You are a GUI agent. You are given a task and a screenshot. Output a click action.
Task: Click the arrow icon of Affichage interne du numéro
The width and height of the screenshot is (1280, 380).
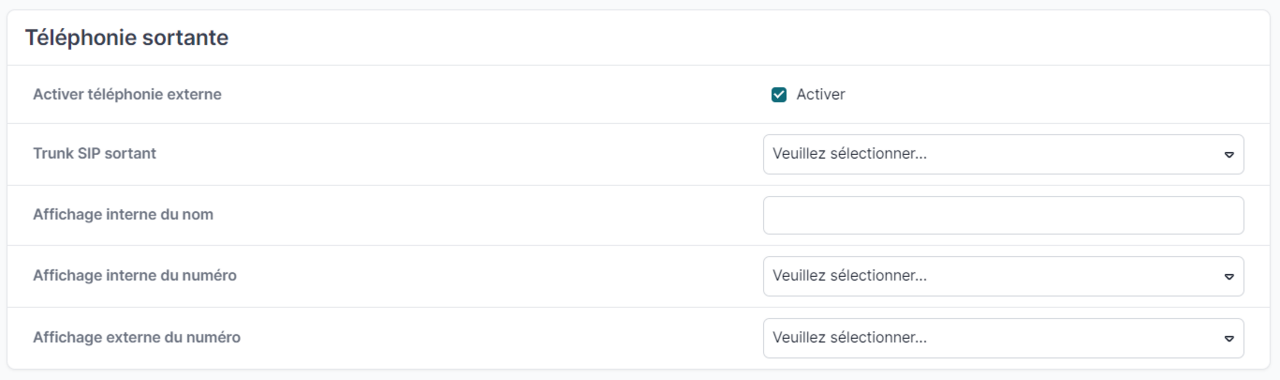1229,277
